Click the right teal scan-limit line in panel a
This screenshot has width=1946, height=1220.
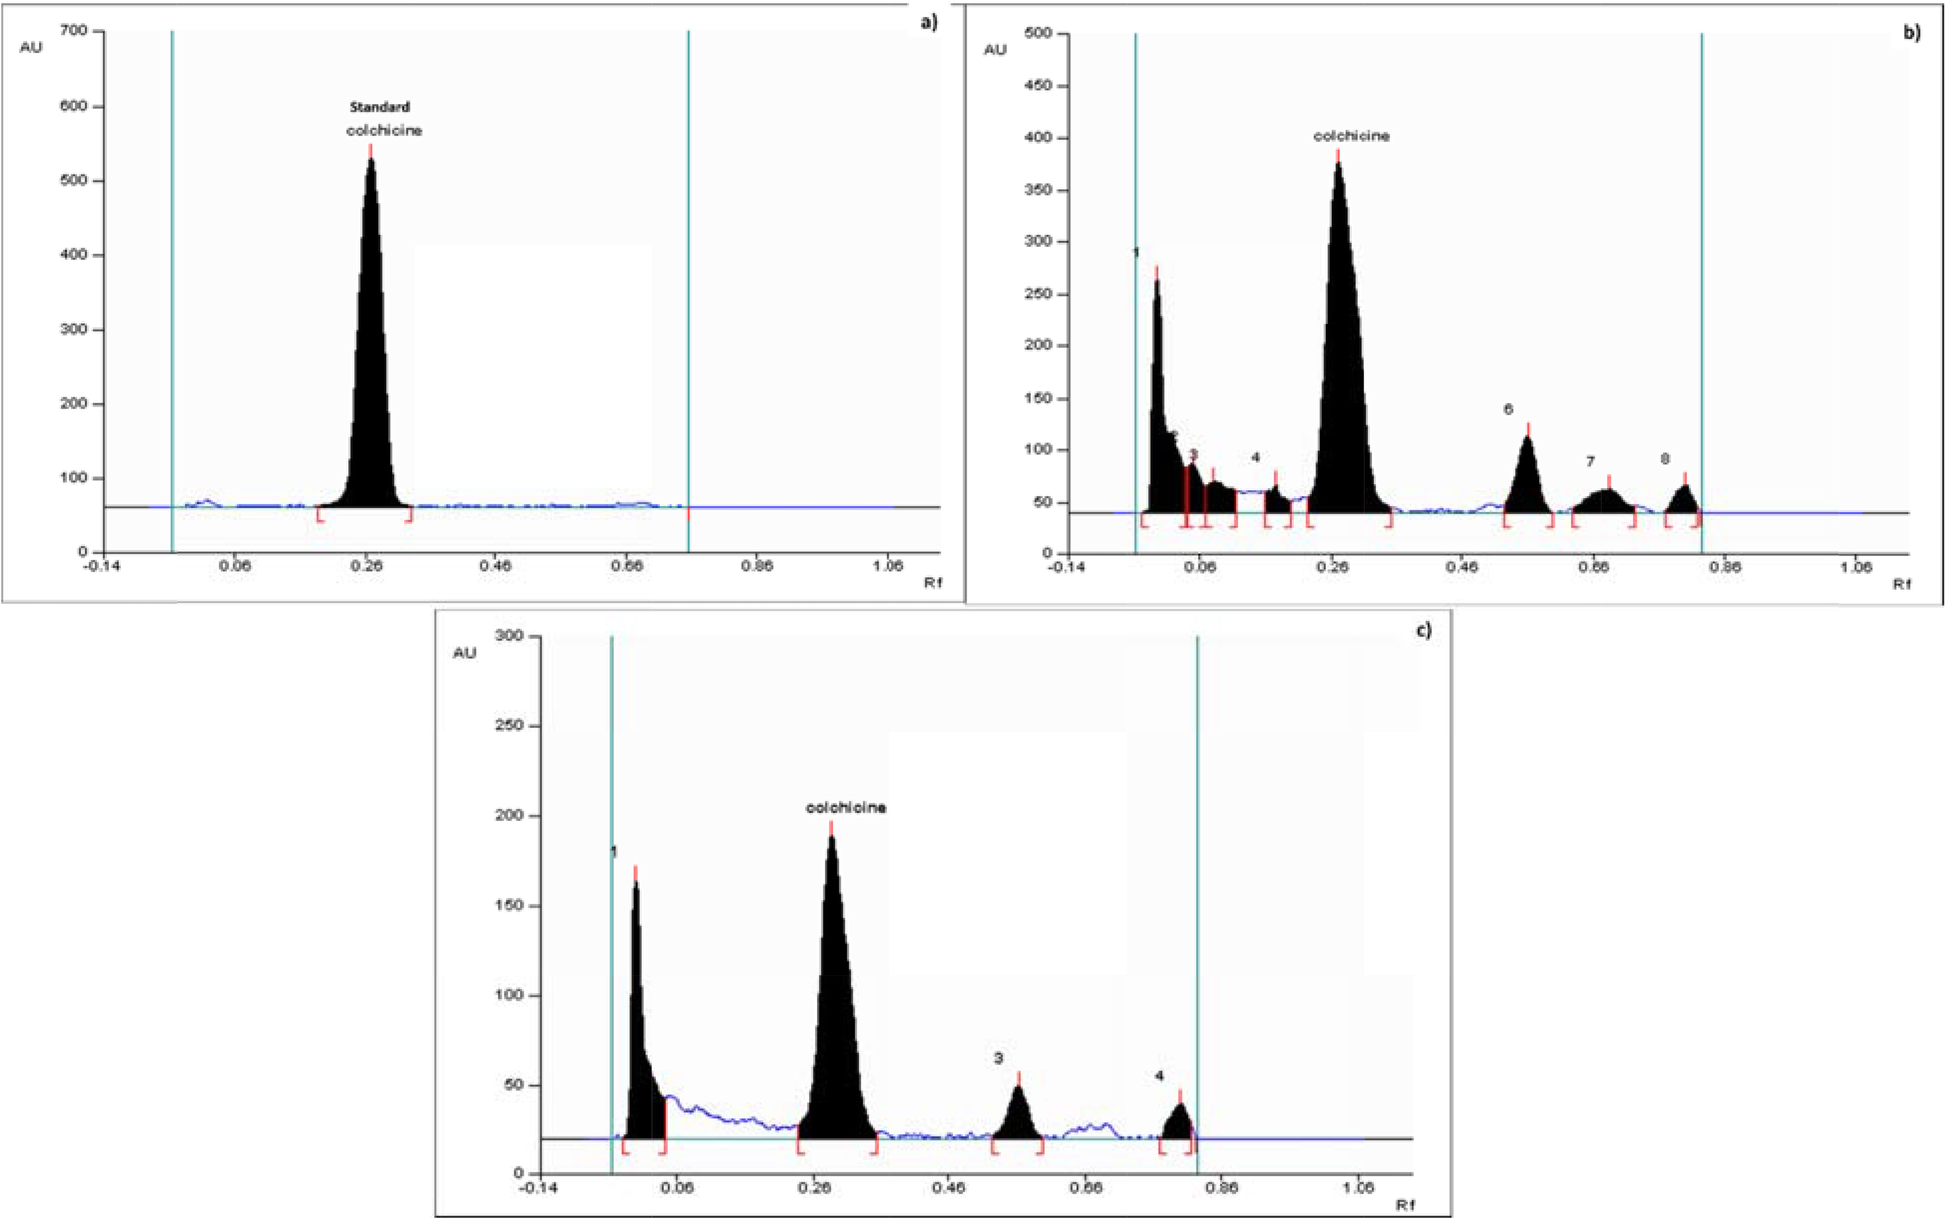tap(688, 291)
